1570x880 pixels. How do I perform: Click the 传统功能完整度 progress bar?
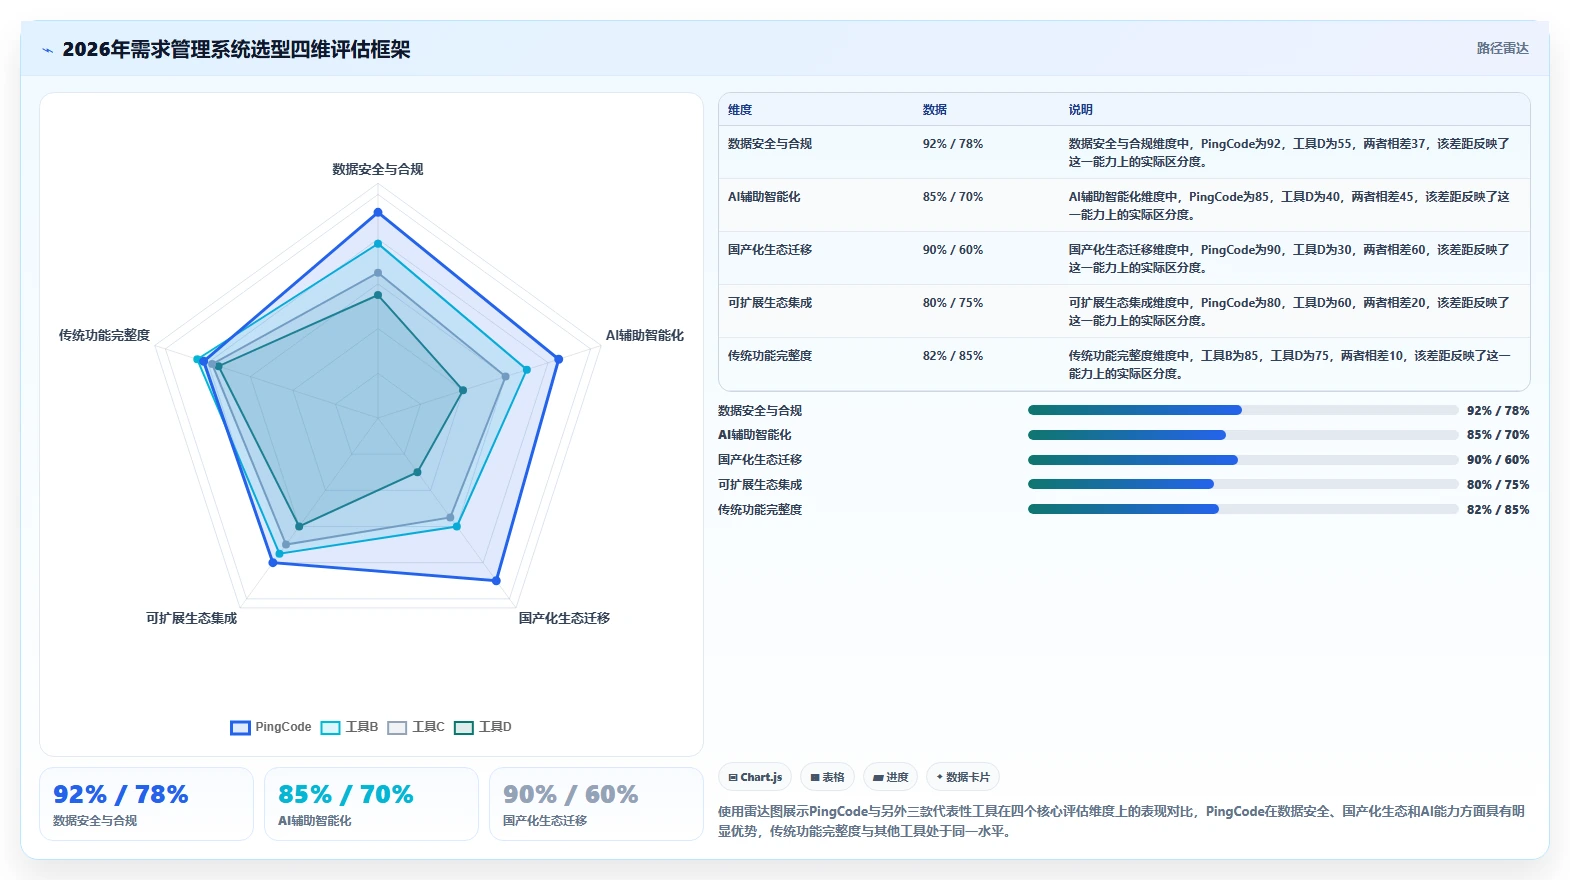1243,509
